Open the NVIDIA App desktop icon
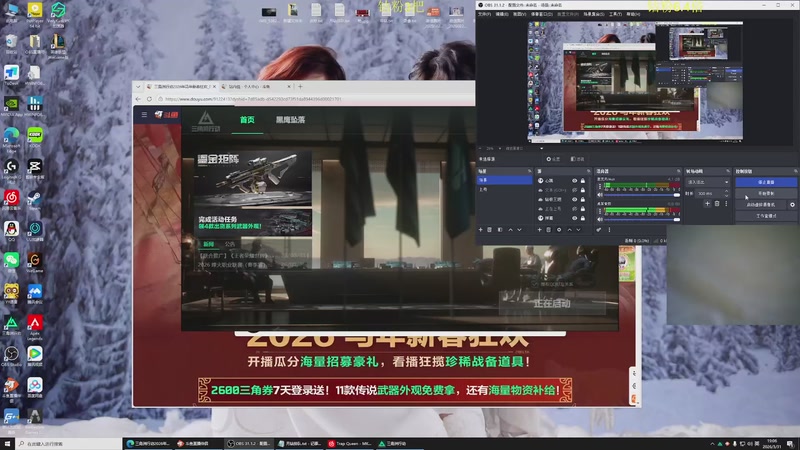Image resolution: width=800 pixels, height=450 pixels. click(x=11, y=107)
